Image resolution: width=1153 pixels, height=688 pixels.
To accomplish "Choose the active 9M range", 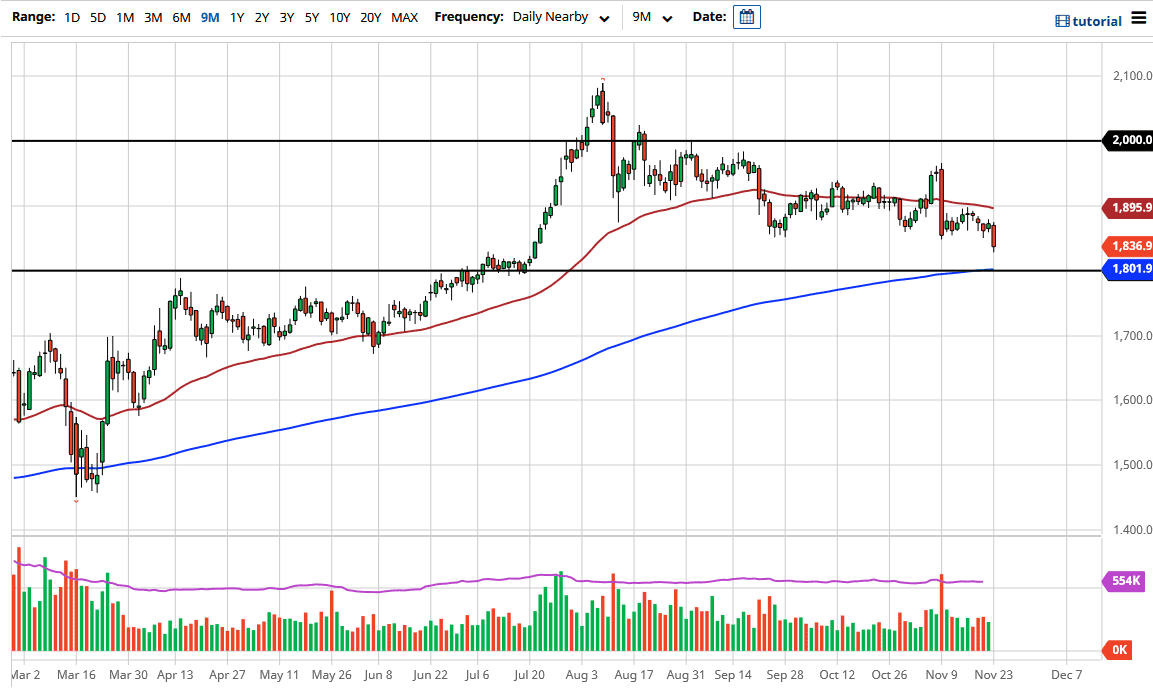I will [210, 17].
